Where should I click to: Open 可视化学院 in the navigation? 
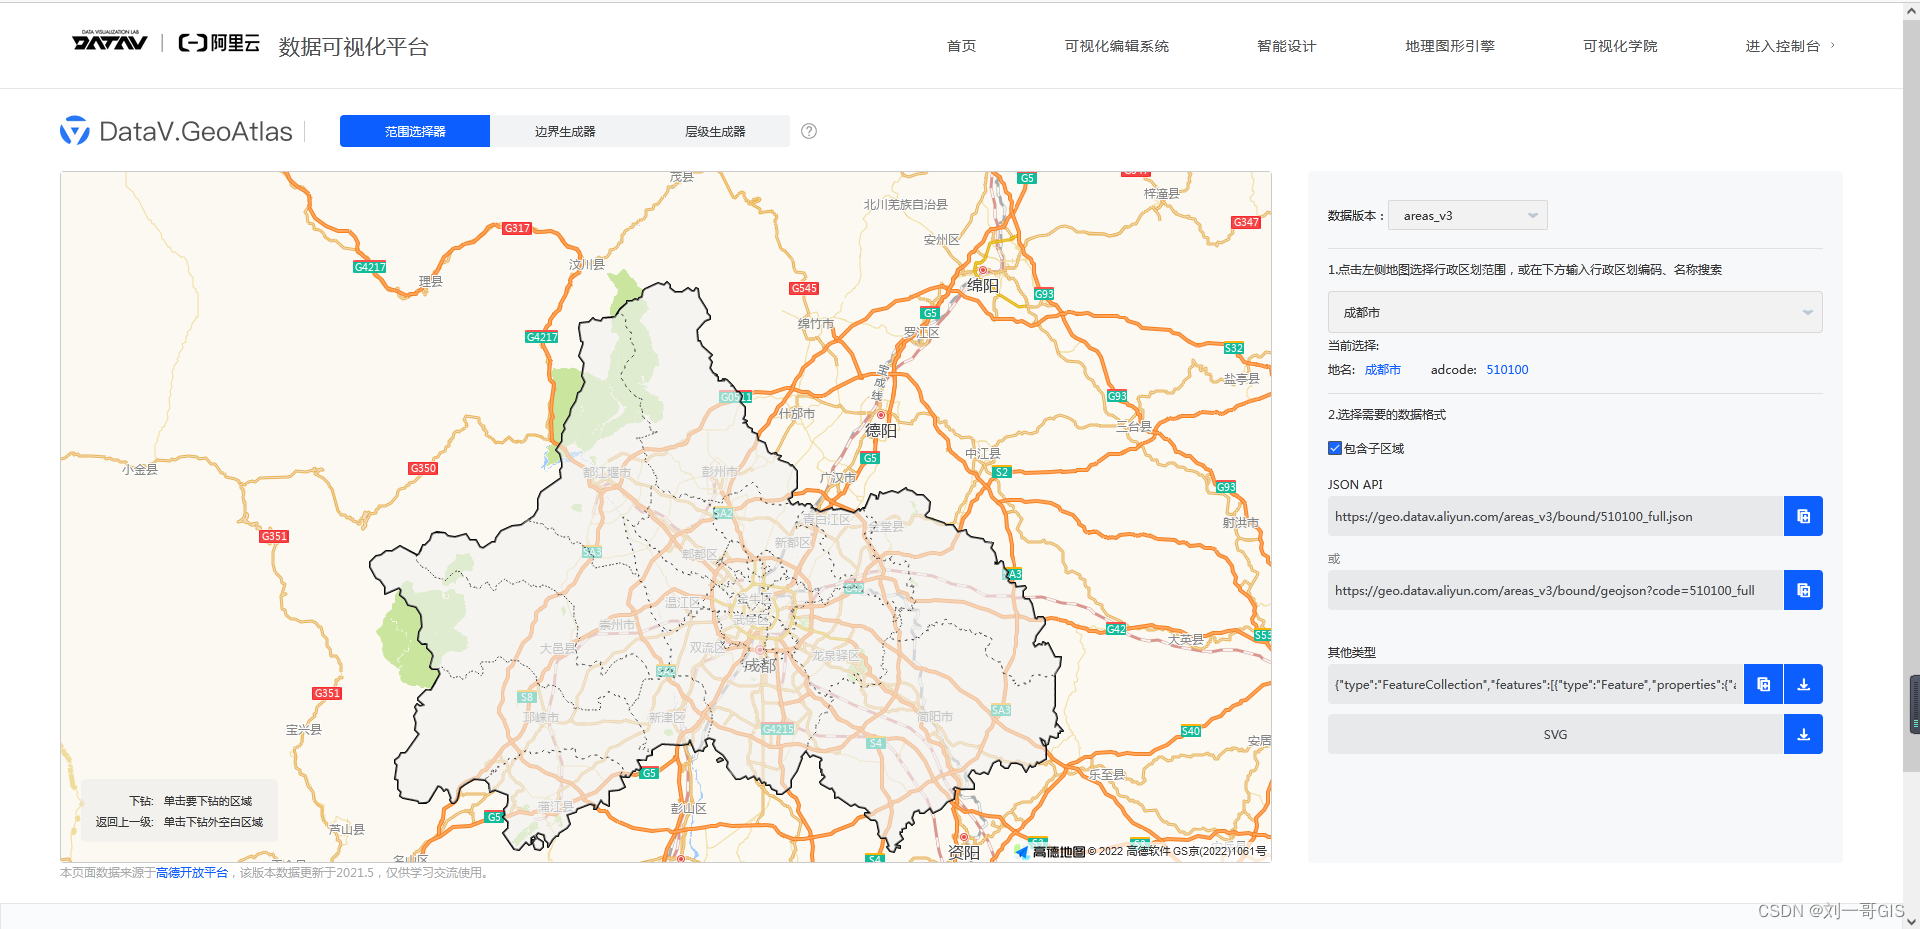[x=1620, y=46]
